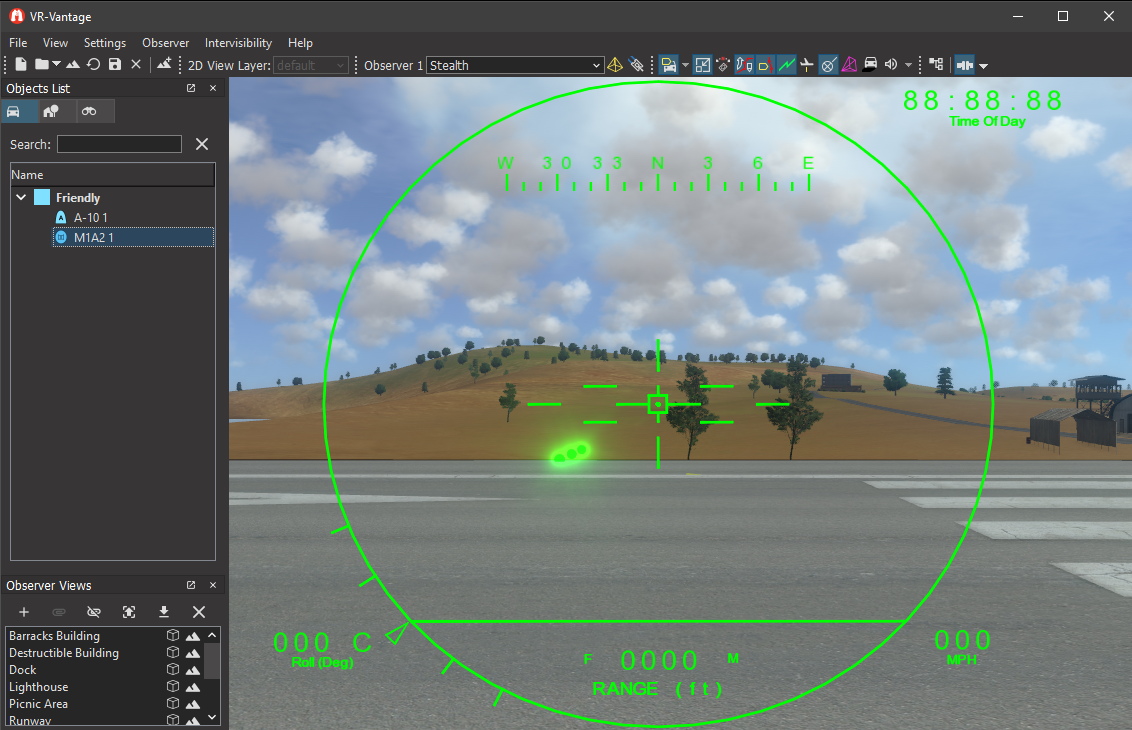Viewport: 1132px width, 730px height.
Task: Open dropdown arrow next to vehicle labels icon
Action: pos(685,66)
